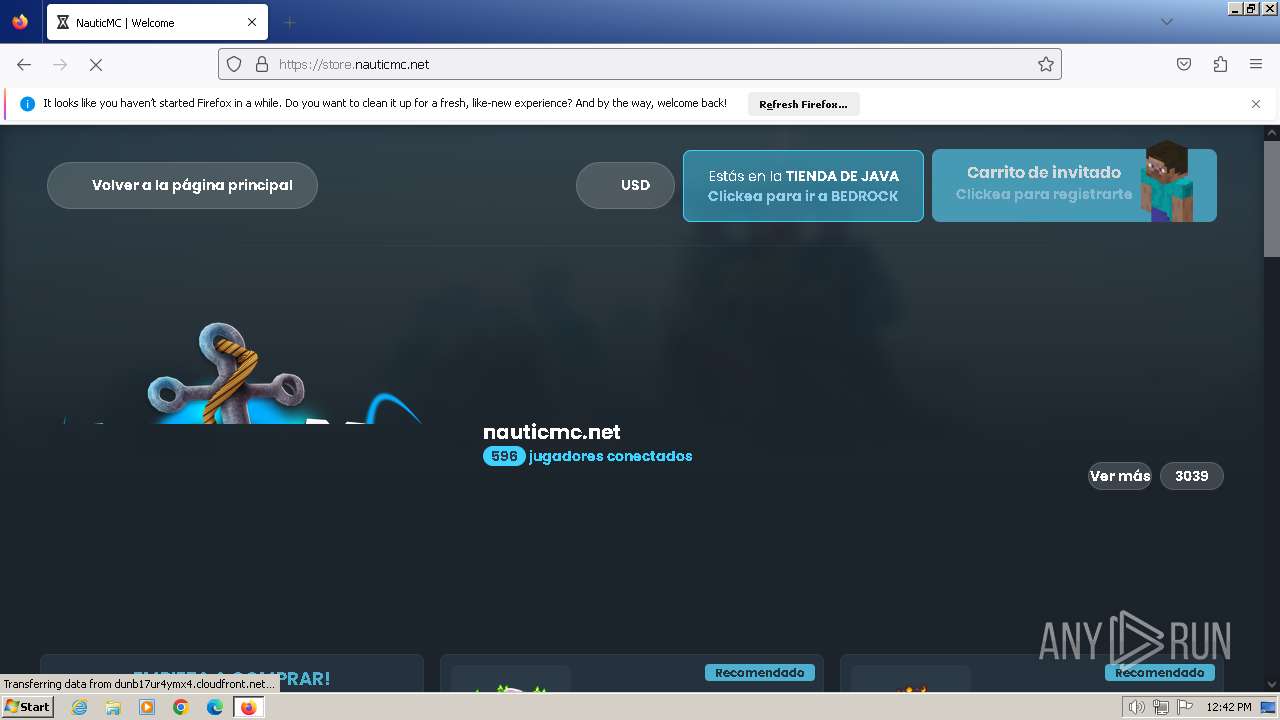Open Save to Pocket

coord(1184,64)
